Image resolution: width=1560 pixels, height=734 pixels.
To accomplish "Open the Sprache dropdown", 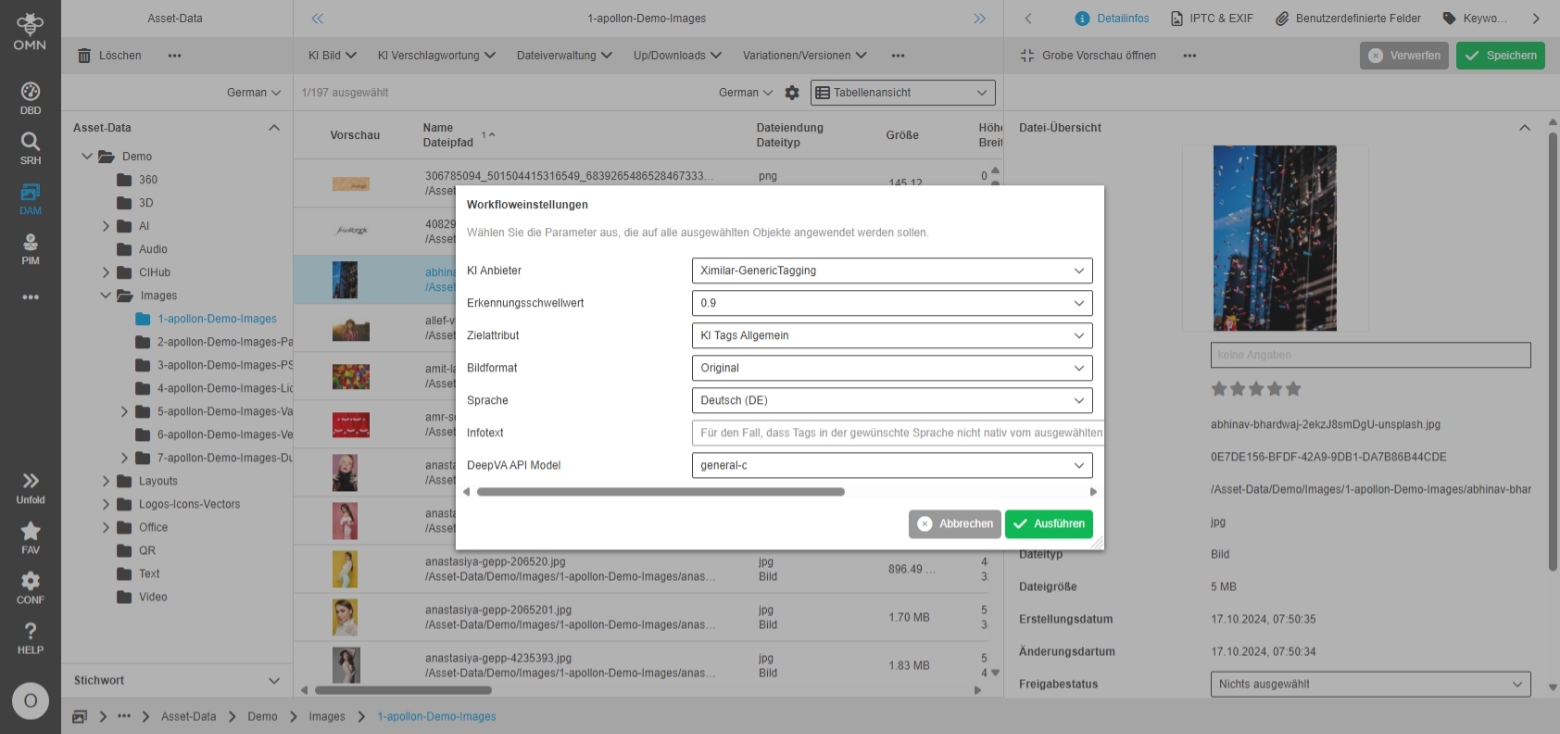I will pyautogui.click(x=892, y=400).
